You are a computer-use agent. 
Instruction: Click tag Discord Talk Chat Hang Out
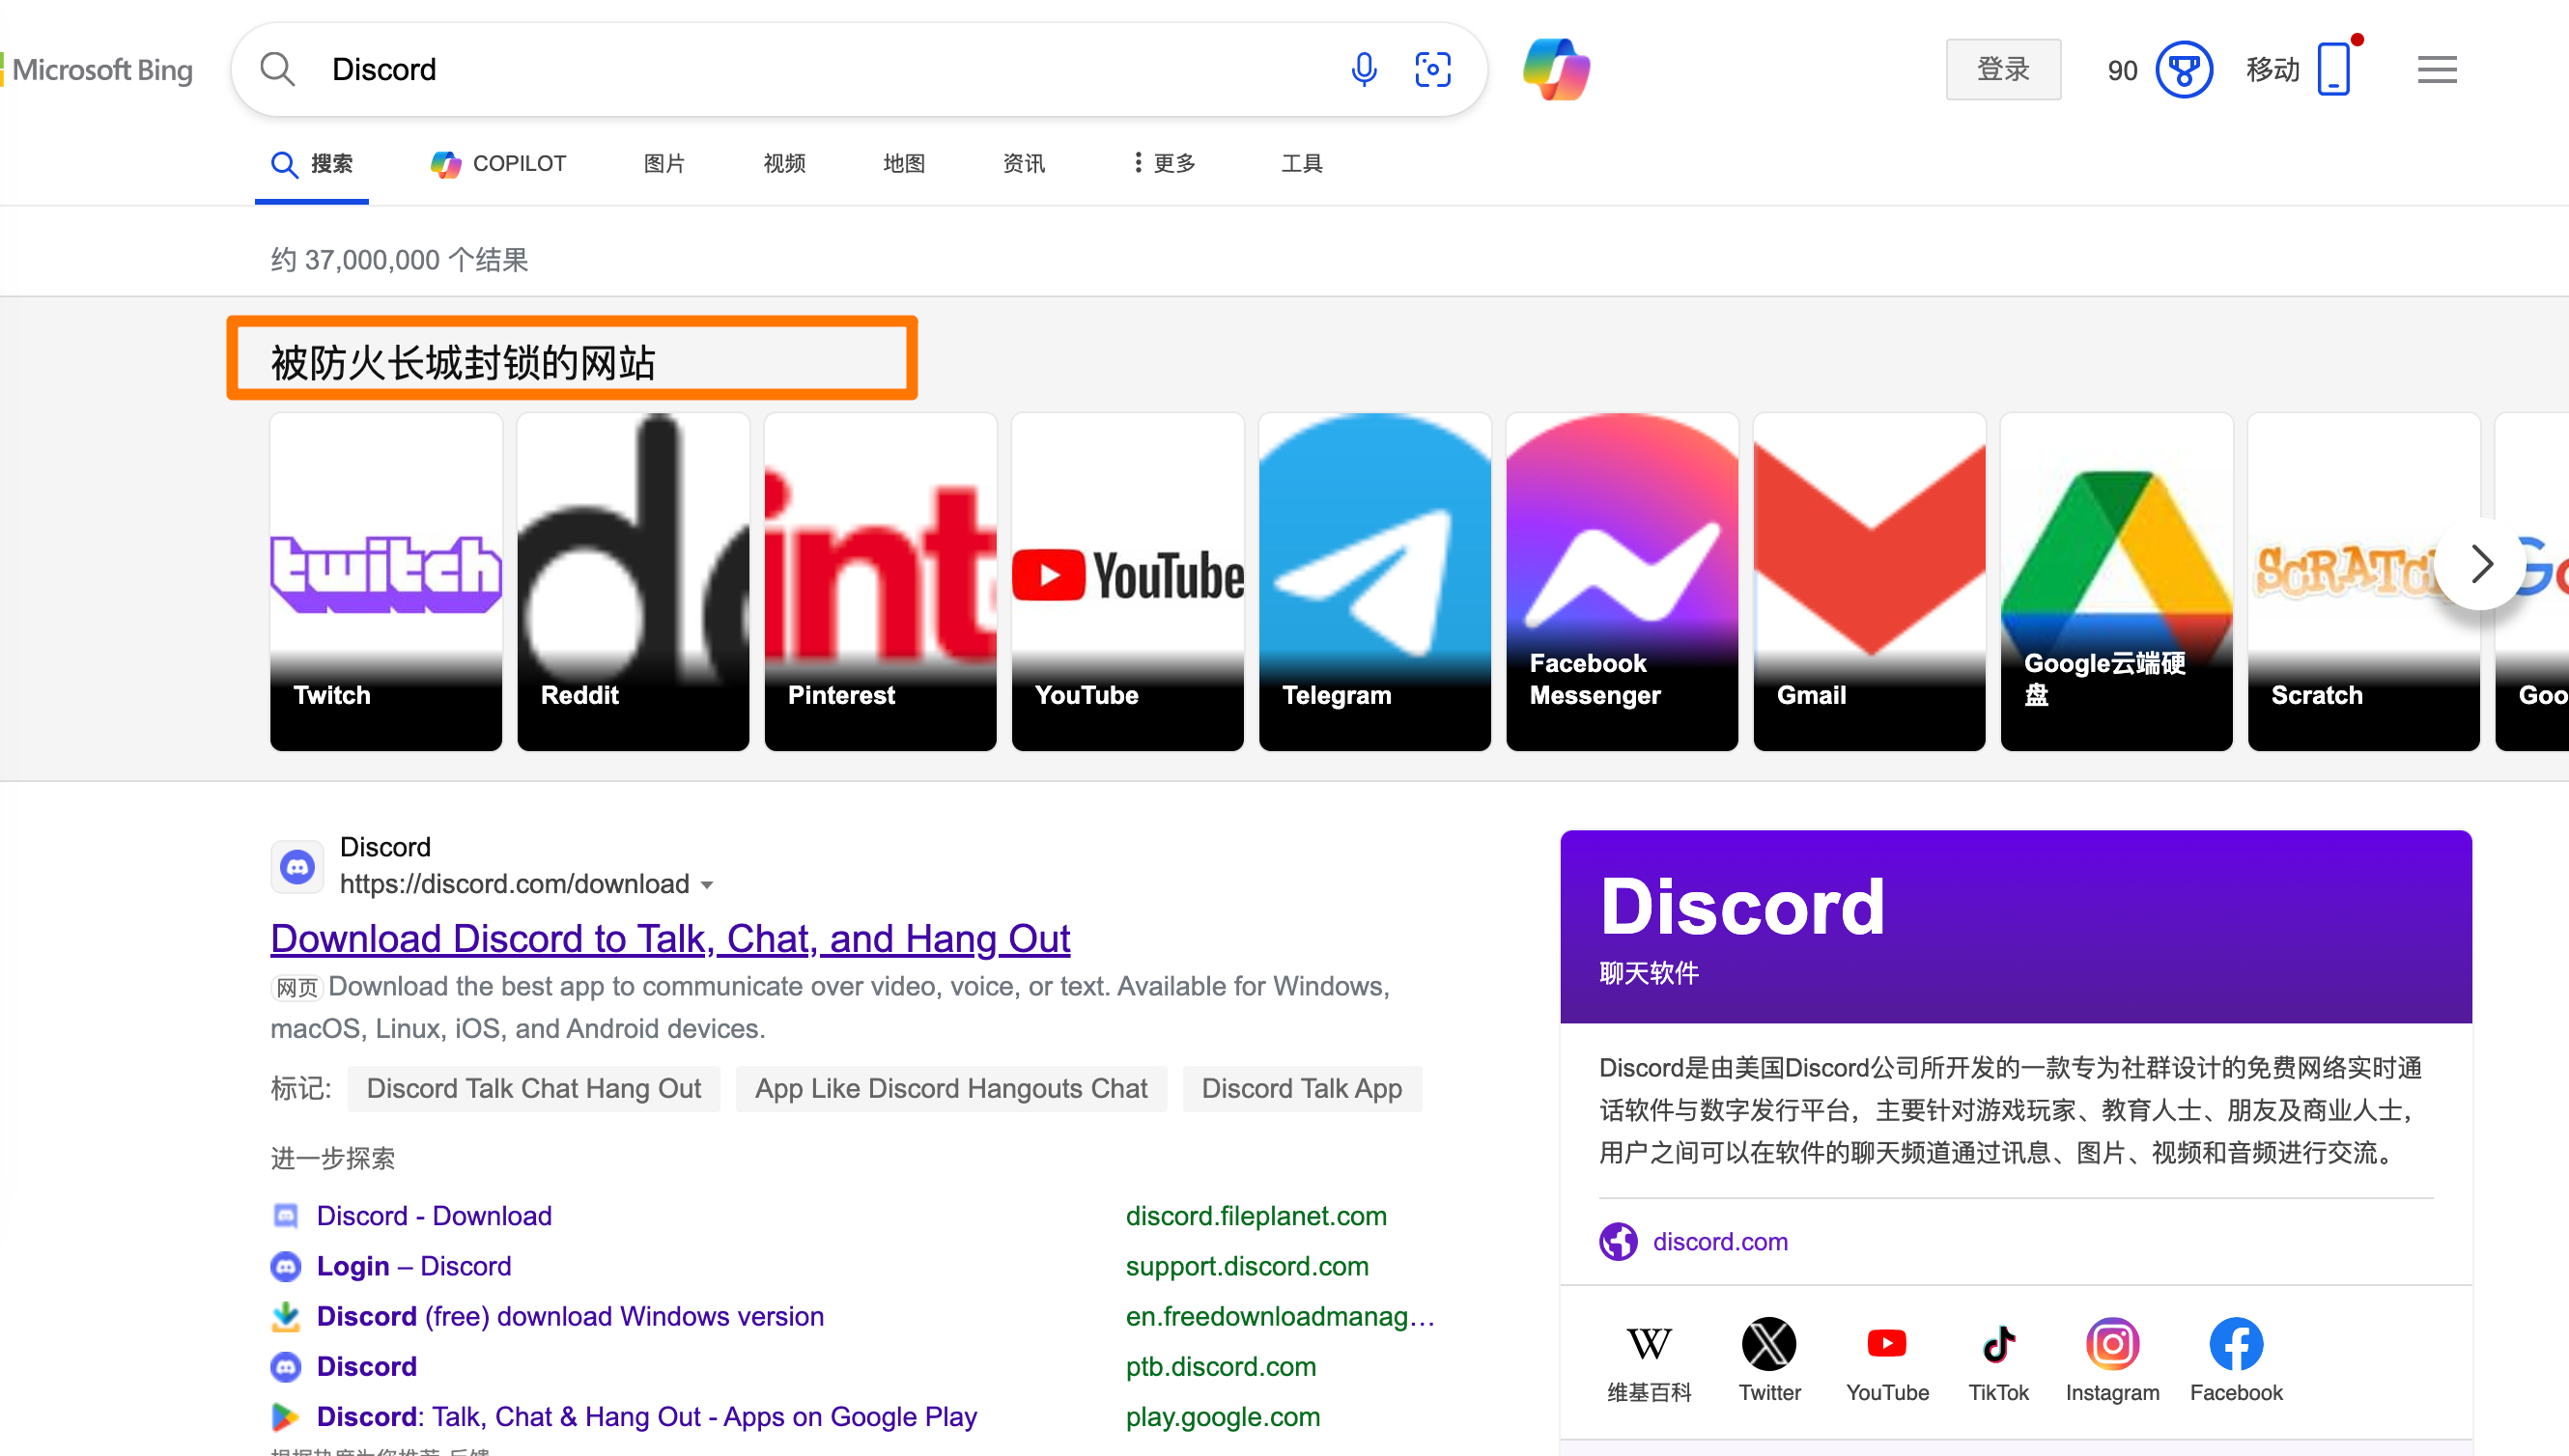pyautogui.click(x=533, y=1088)
